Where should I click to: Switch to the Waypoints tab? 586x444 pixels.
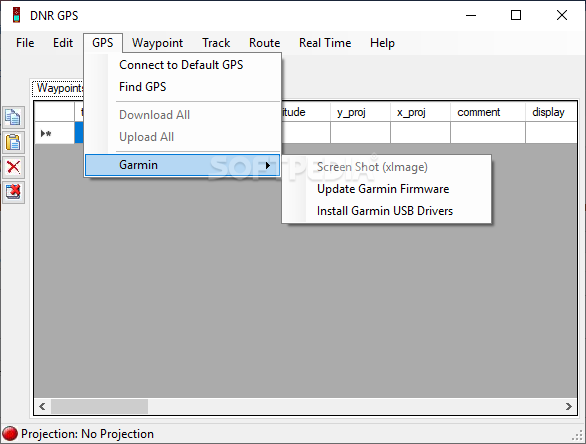[58, 88]
